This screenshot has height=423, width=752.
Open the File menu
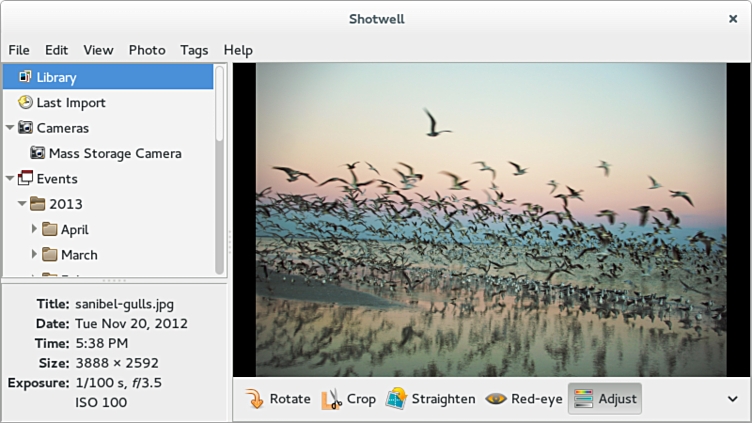(19, 50)
